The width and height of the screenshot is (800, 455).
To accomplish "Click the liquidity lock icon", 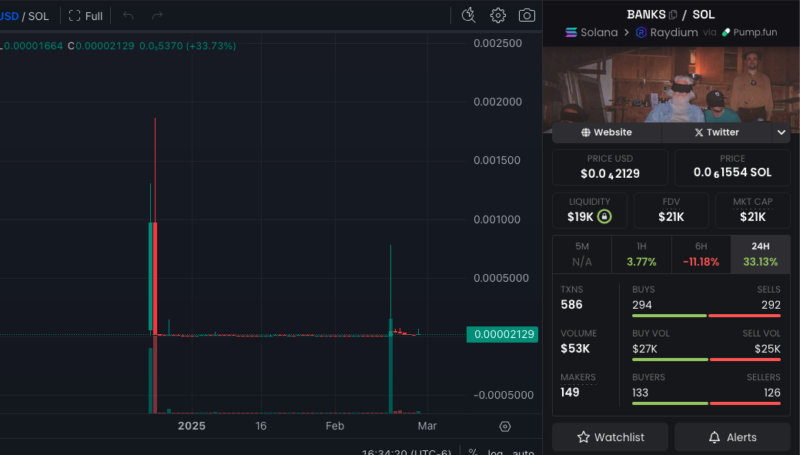I will [604, 217].
